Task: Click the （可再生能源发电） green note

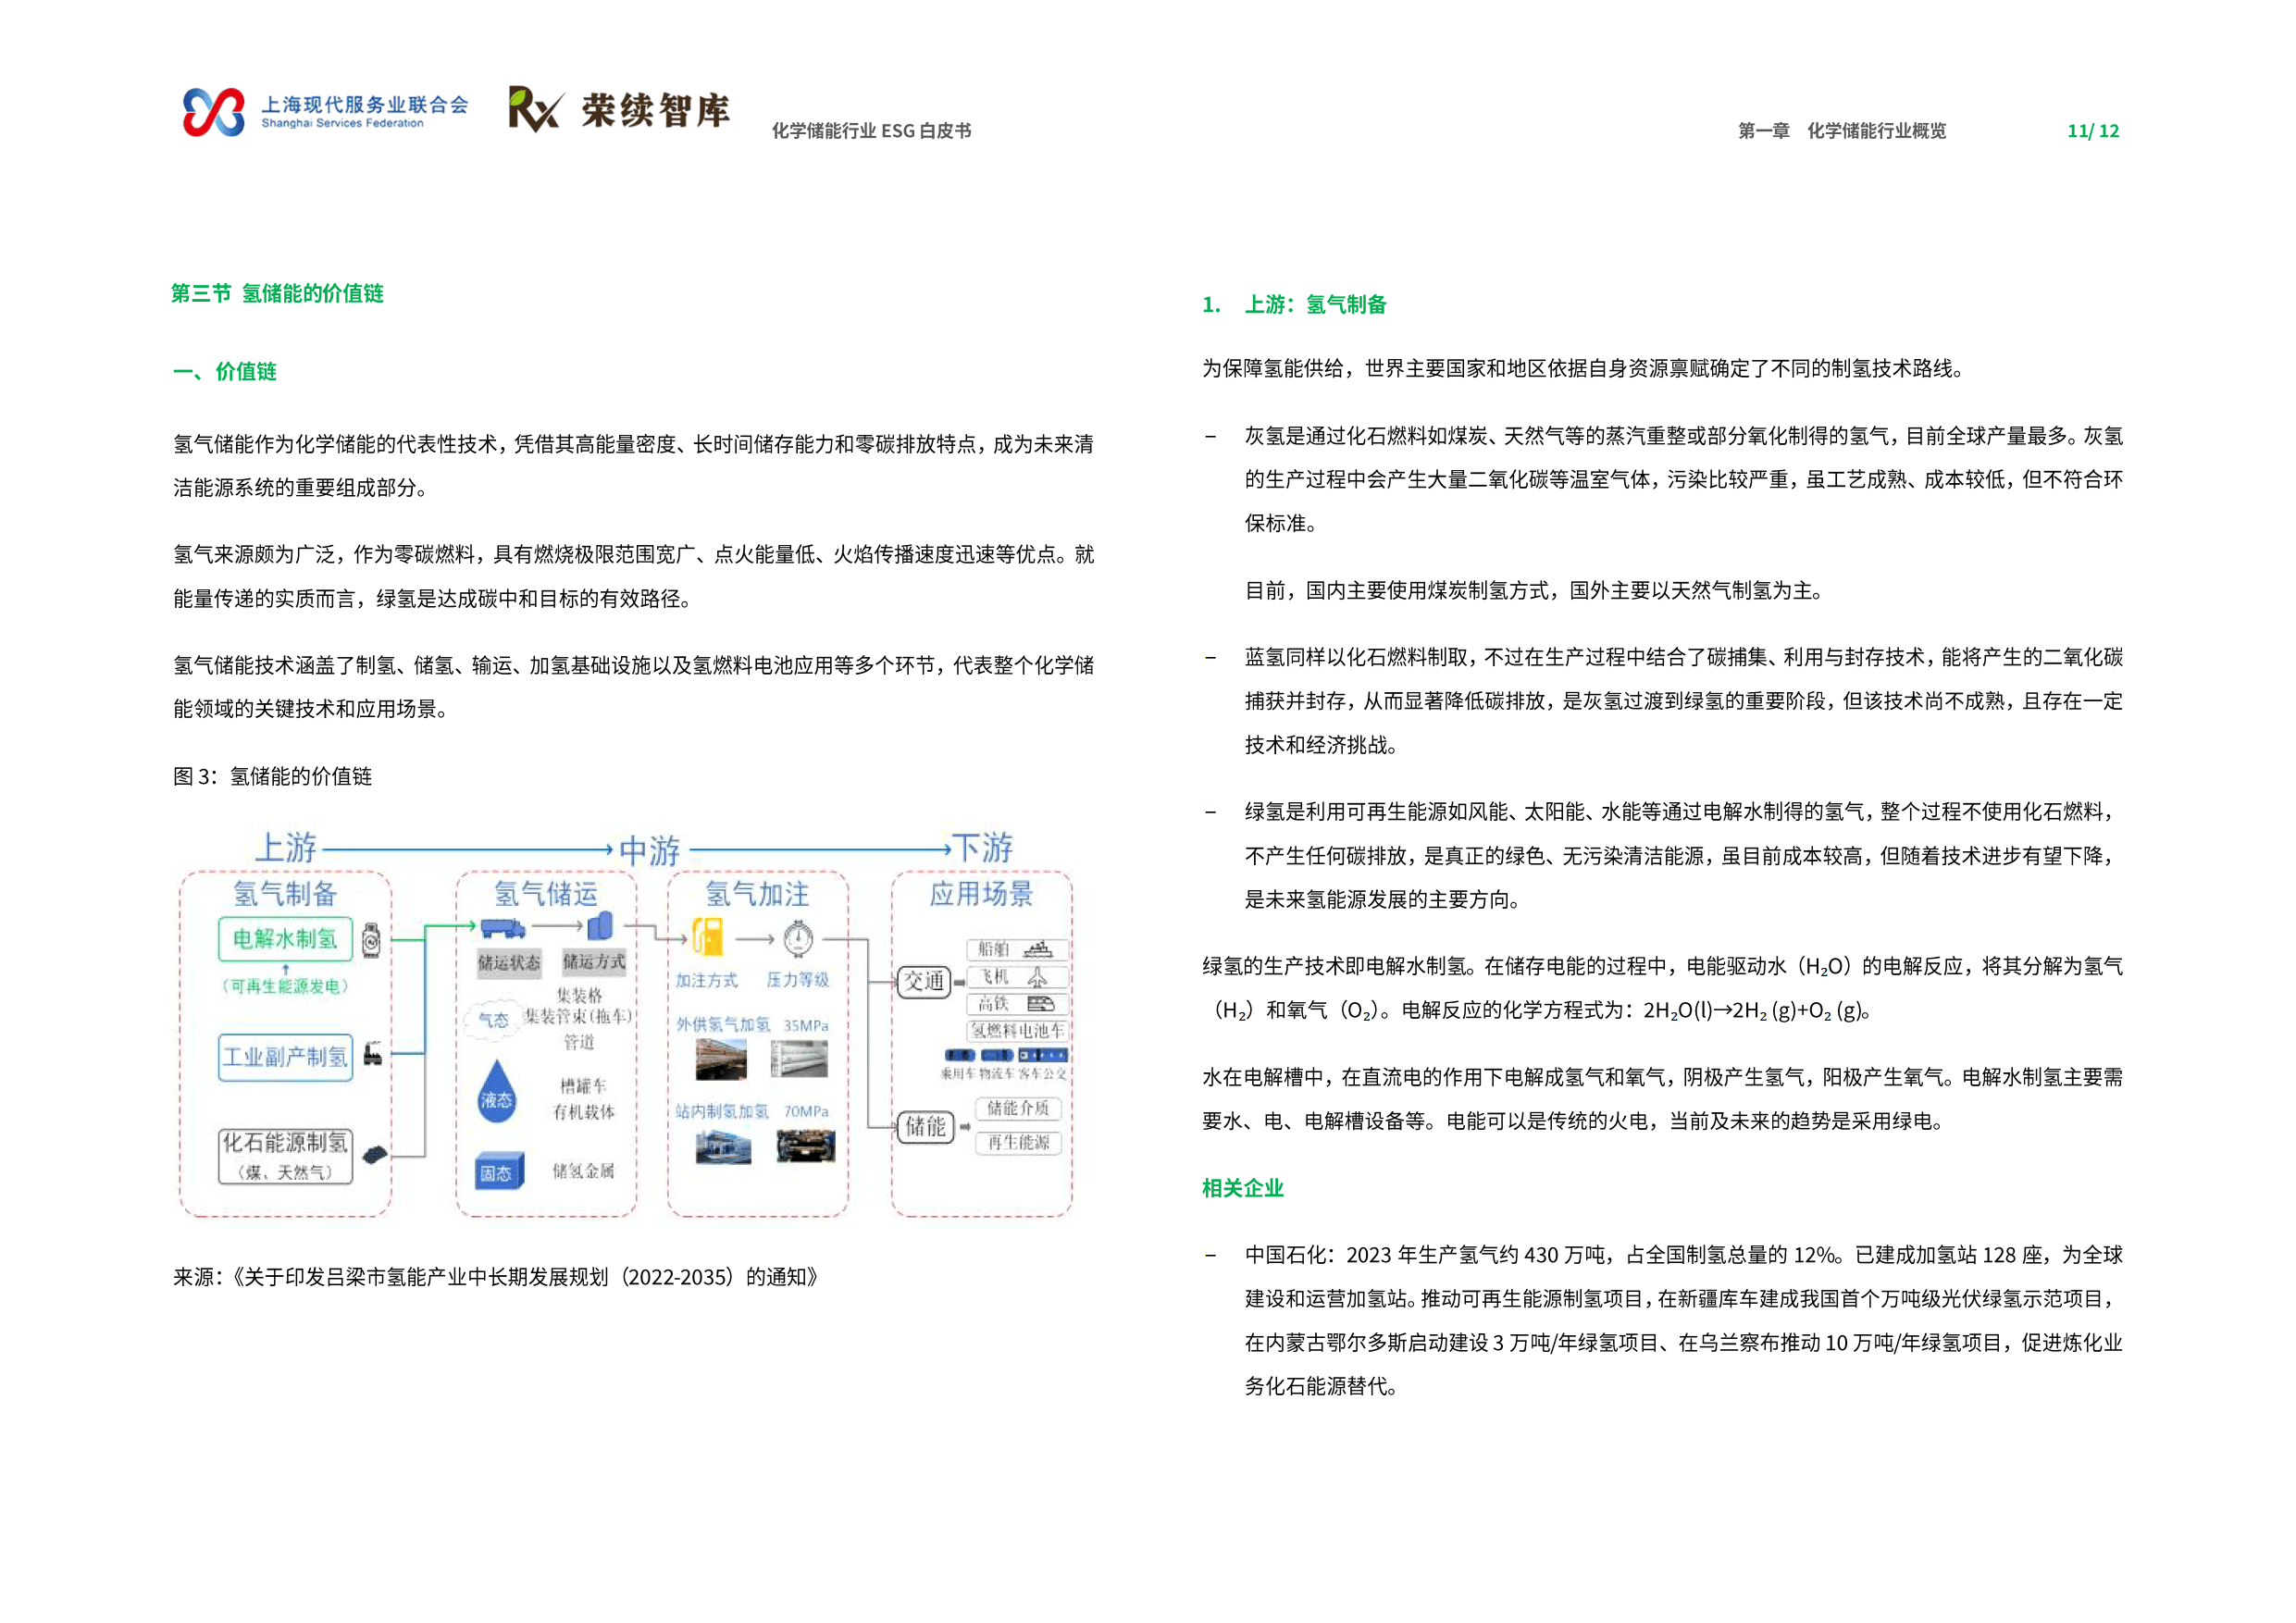Action: coord(286,986)
